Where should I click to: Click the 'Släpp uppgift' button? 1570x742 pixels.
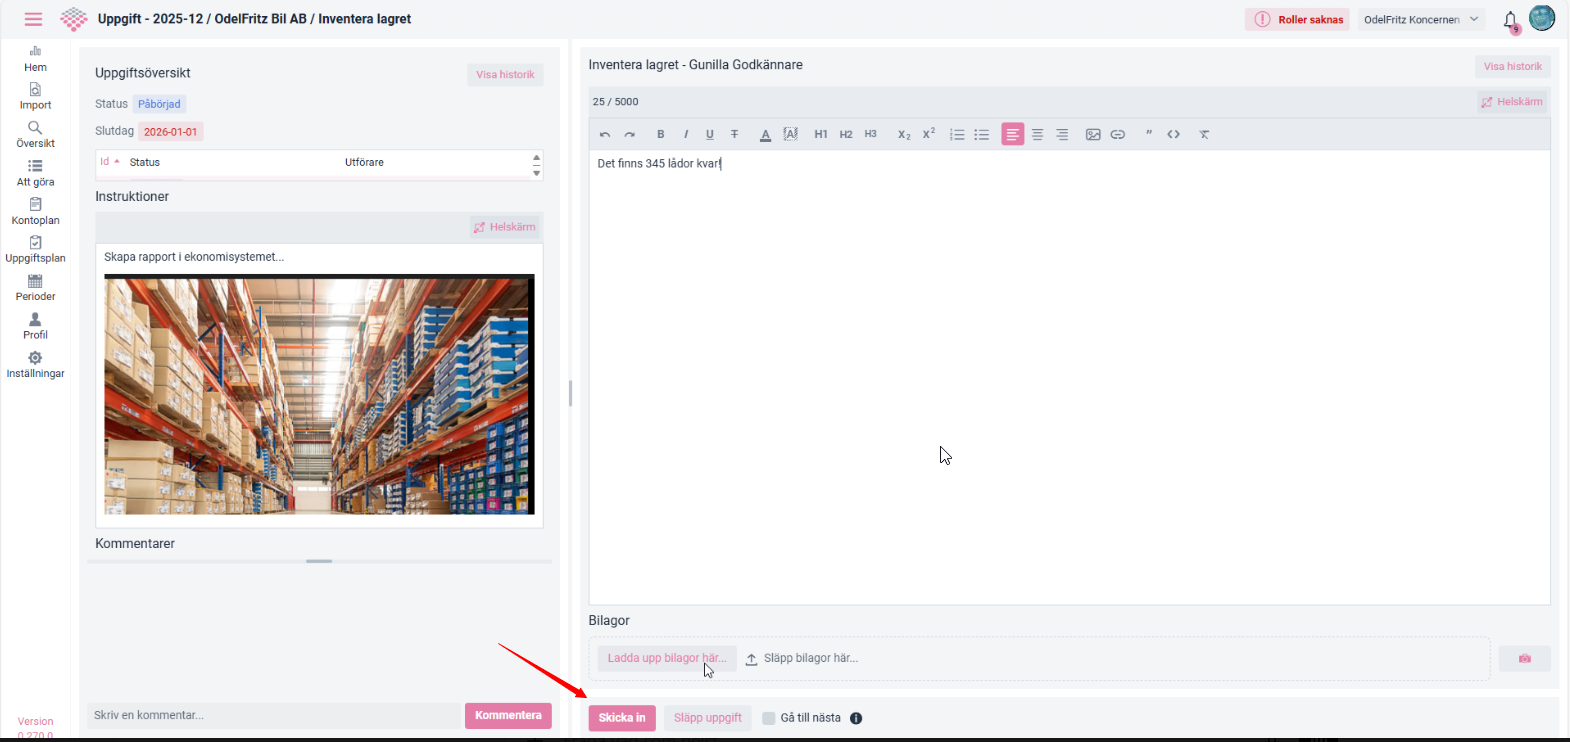point(707,718)
